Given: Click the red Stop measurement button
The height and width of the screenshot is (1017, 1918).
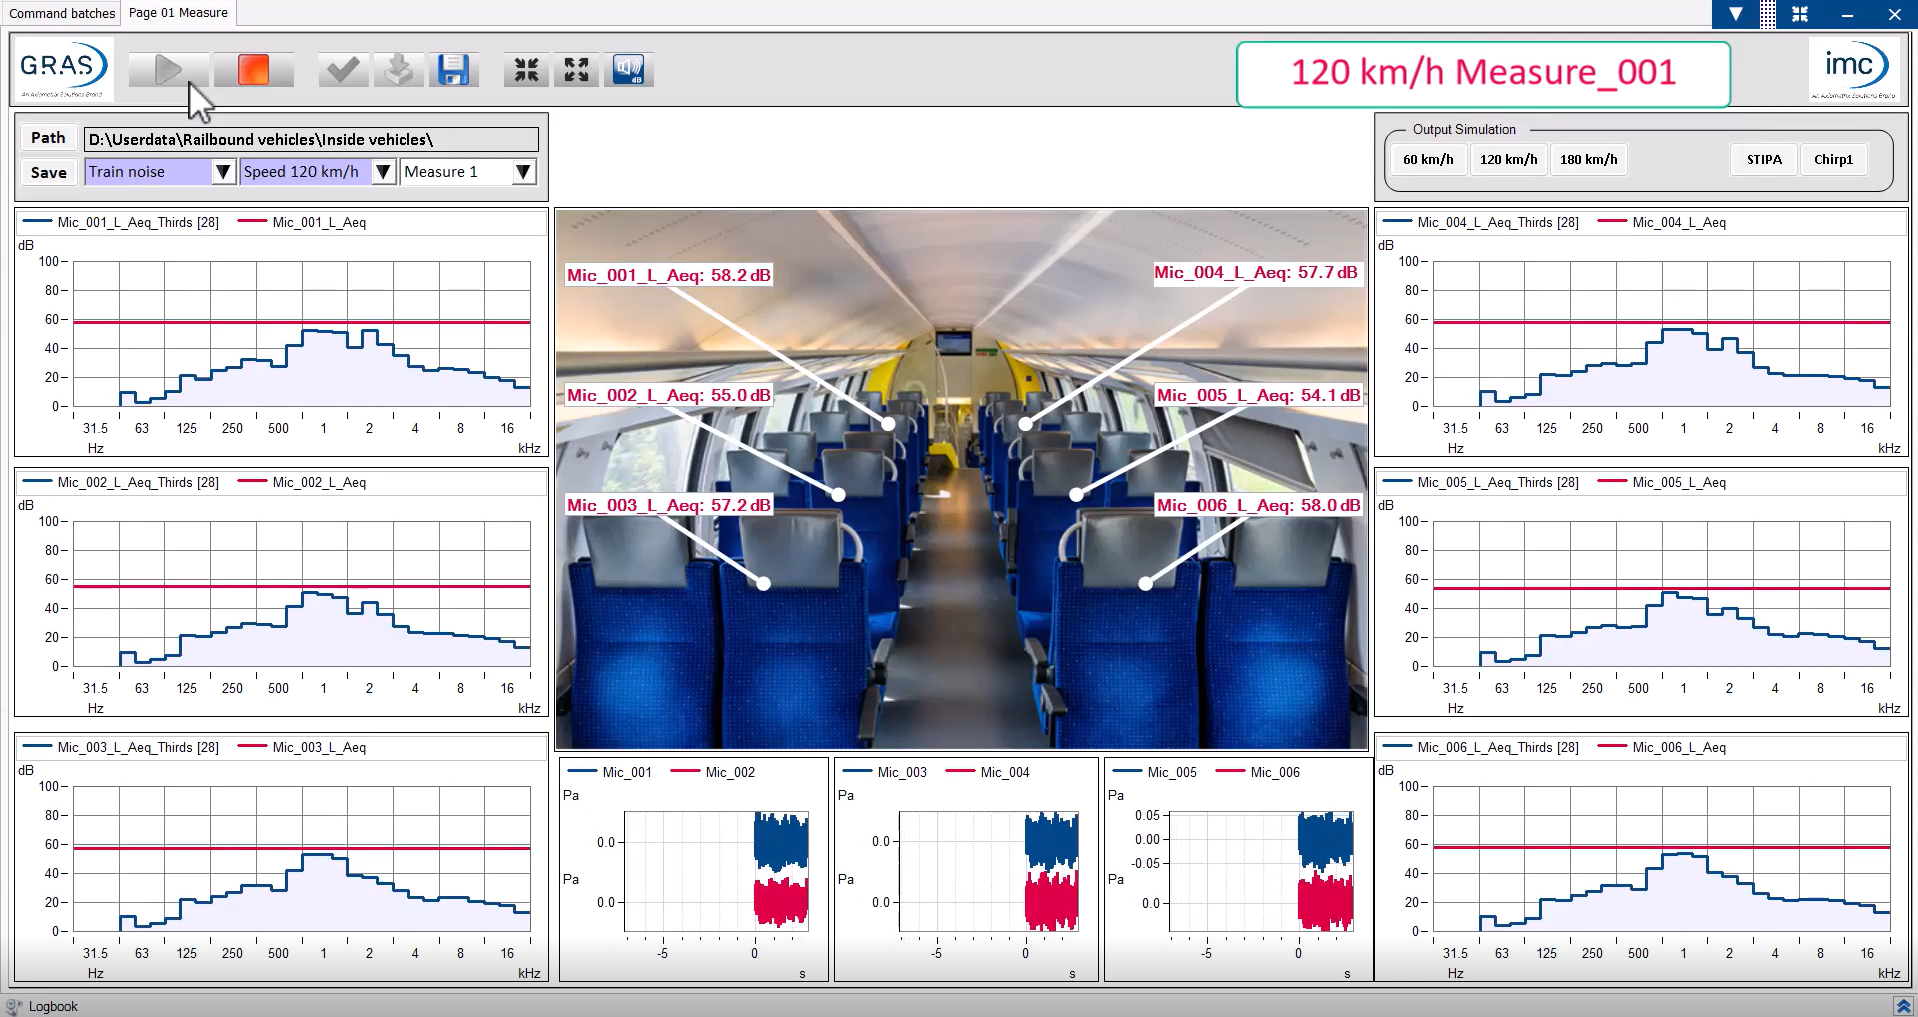Looking at the screenshot, I should point(253,70).
